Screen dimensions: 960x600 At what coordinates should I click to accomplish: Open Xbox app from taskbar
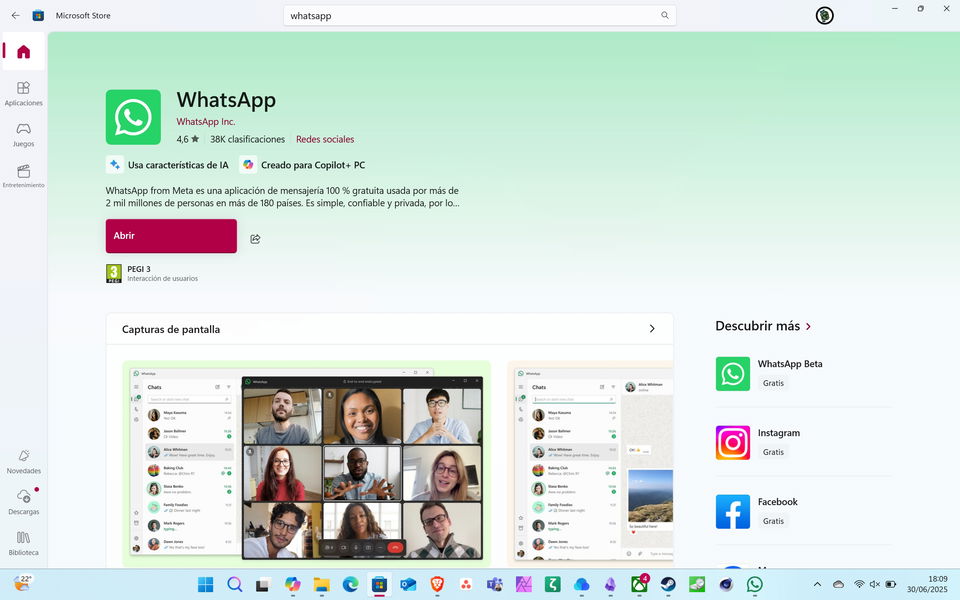(639, 585)
